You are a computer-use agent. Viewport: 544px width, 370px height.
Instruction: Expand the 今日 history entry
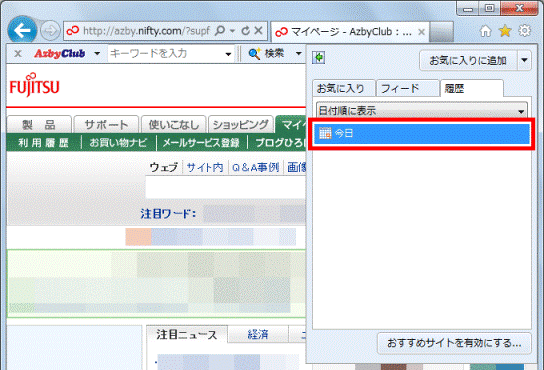pos(422,133)
